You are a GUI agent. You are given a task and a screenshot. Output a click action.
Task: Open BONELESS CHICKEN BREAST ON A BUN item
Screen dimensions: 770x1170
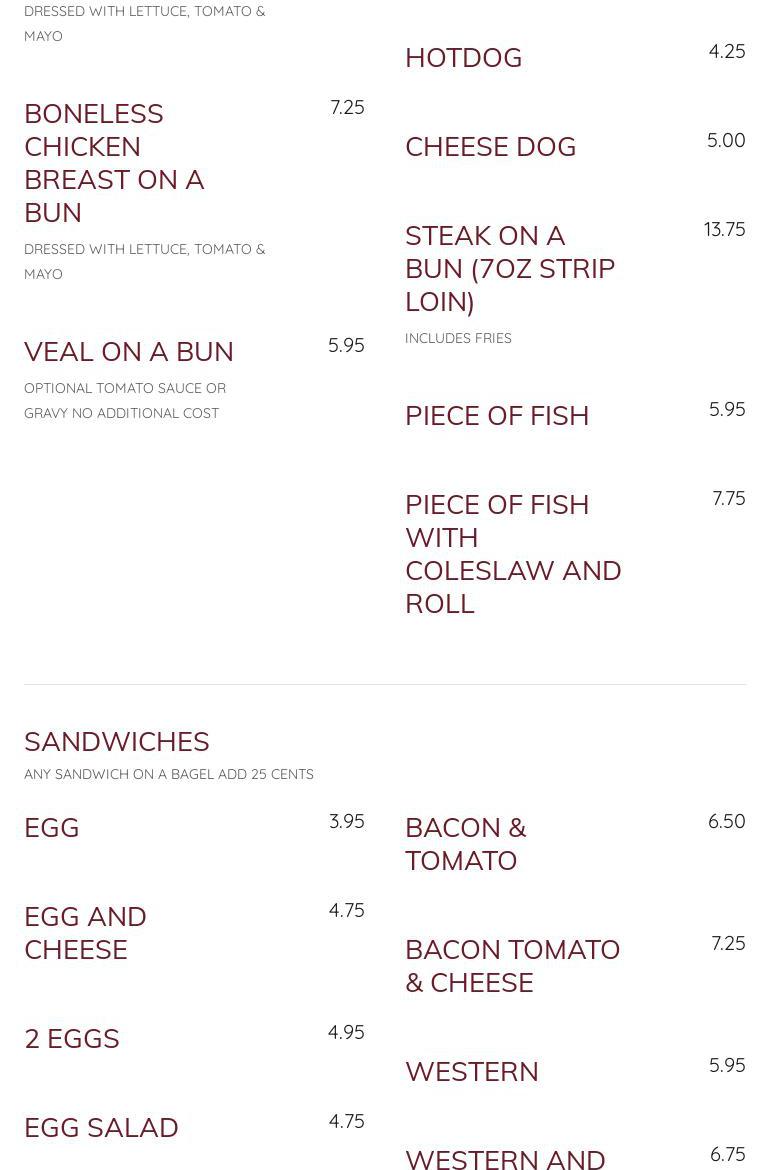tap(114, 163)
